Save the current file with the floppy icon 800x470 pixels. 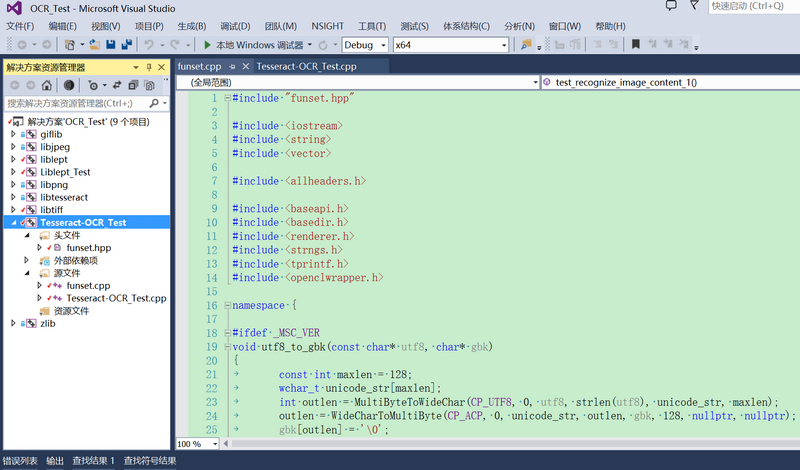110,45
